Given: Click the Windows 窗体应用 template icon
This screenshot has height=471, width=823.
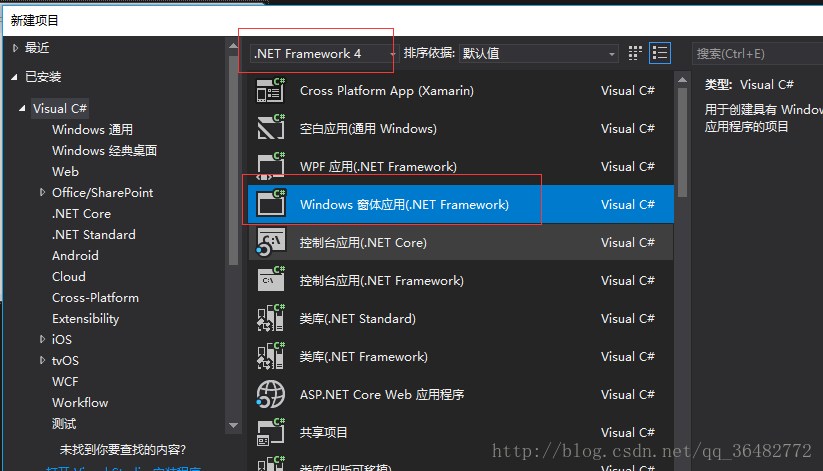Looking at the screenshot, I should (x=271, y=204).
